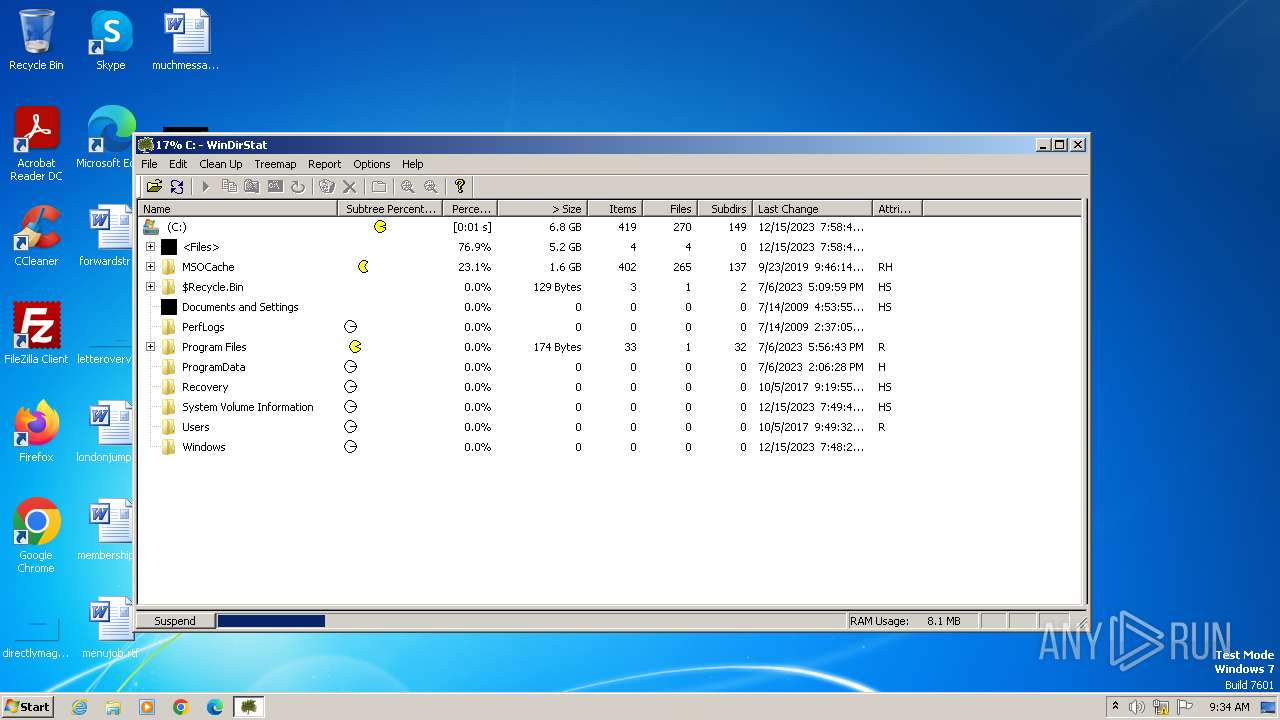Screen dimensions: 1280x720
Task: Click the scan progress bar in the status bar
Action: [531, 621]
